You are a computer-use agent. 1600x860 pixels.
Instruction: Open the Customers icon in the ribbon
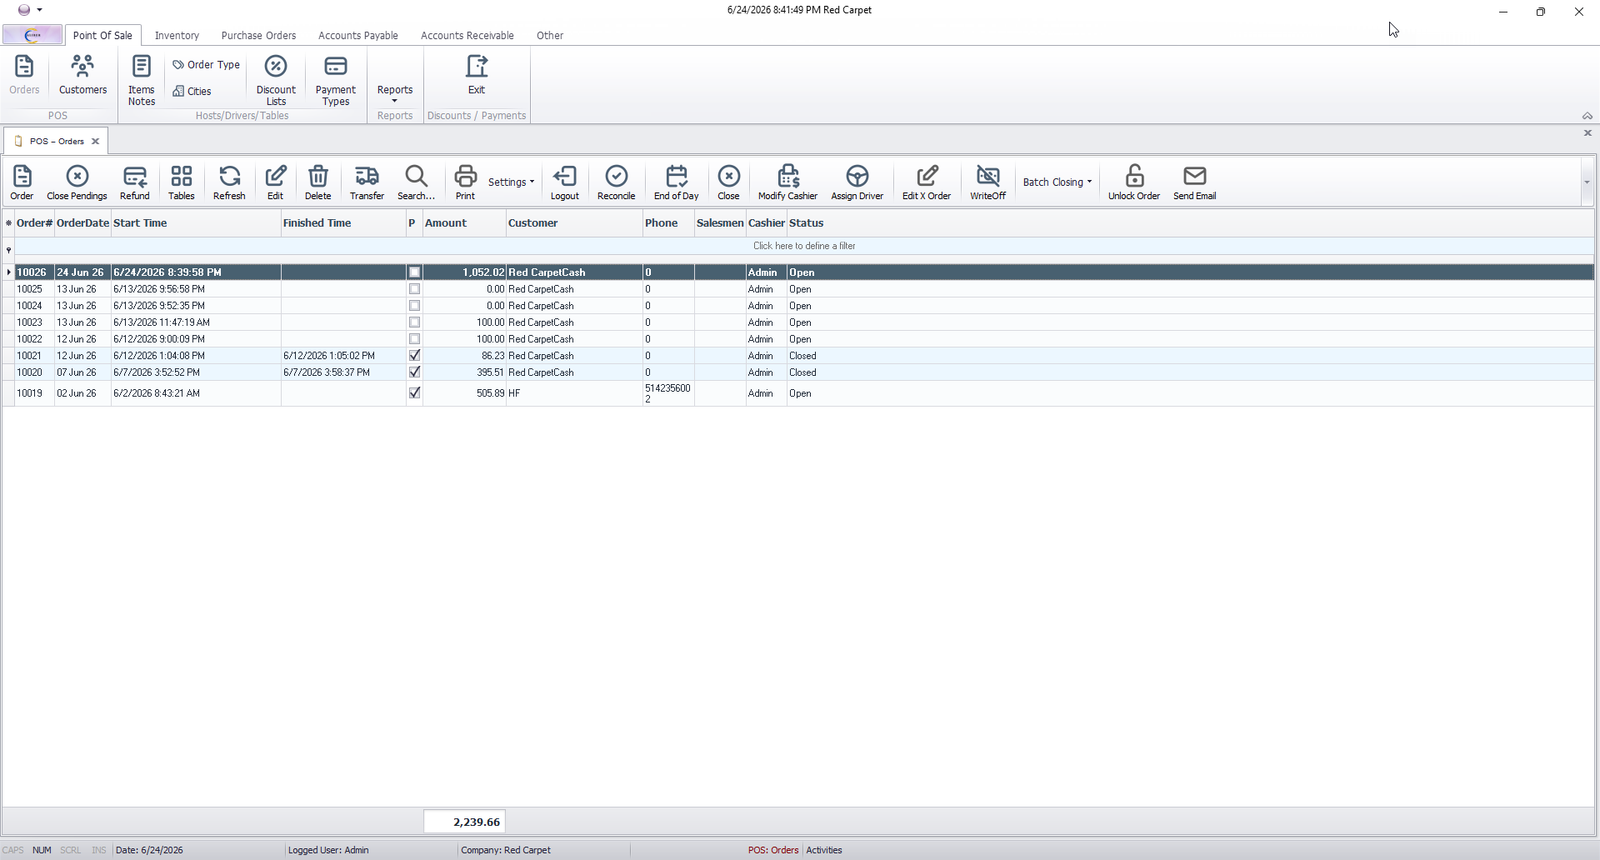(x=82, y=76)
